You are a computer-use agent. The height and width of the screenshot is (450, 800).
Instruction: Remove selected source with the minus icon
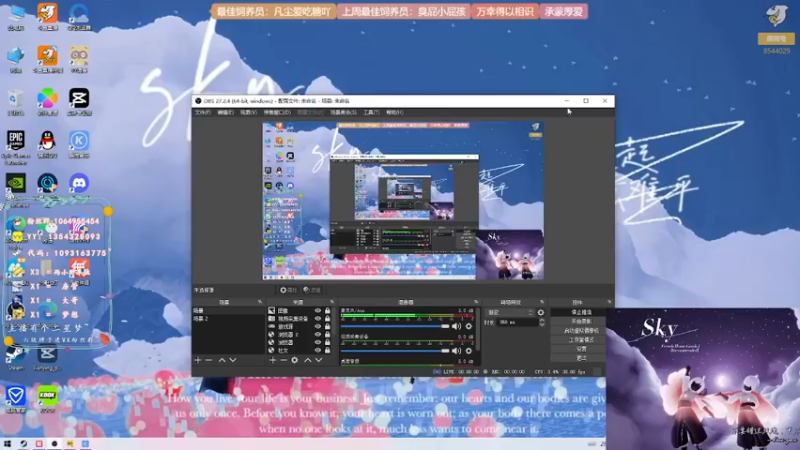coord(283,360)
